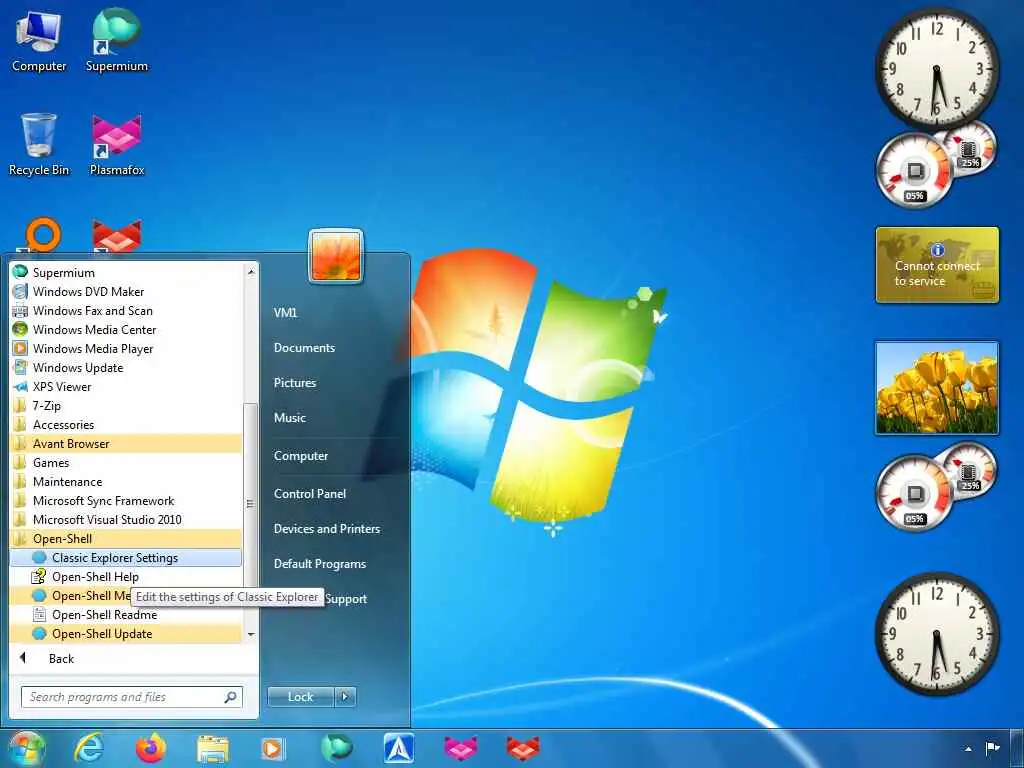This screenshot has width=1024, height=768.
Task: Click the magnifier icon in the search box
Action: [231, 697]
